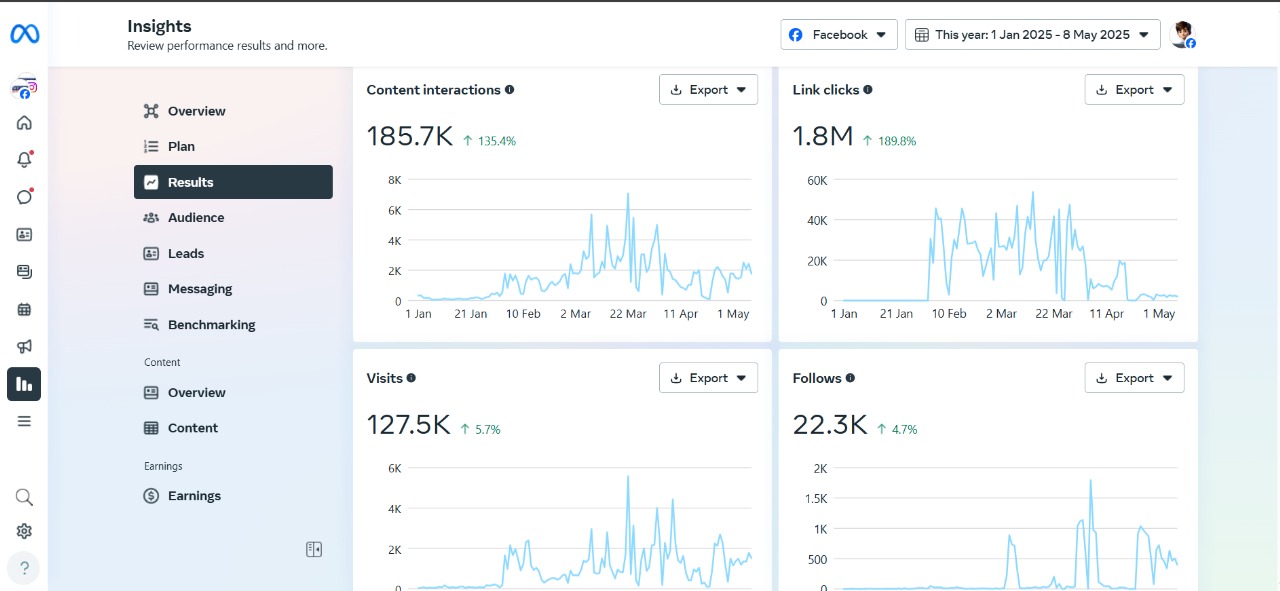Open notifications bell icon

click(x=24, y=160)
